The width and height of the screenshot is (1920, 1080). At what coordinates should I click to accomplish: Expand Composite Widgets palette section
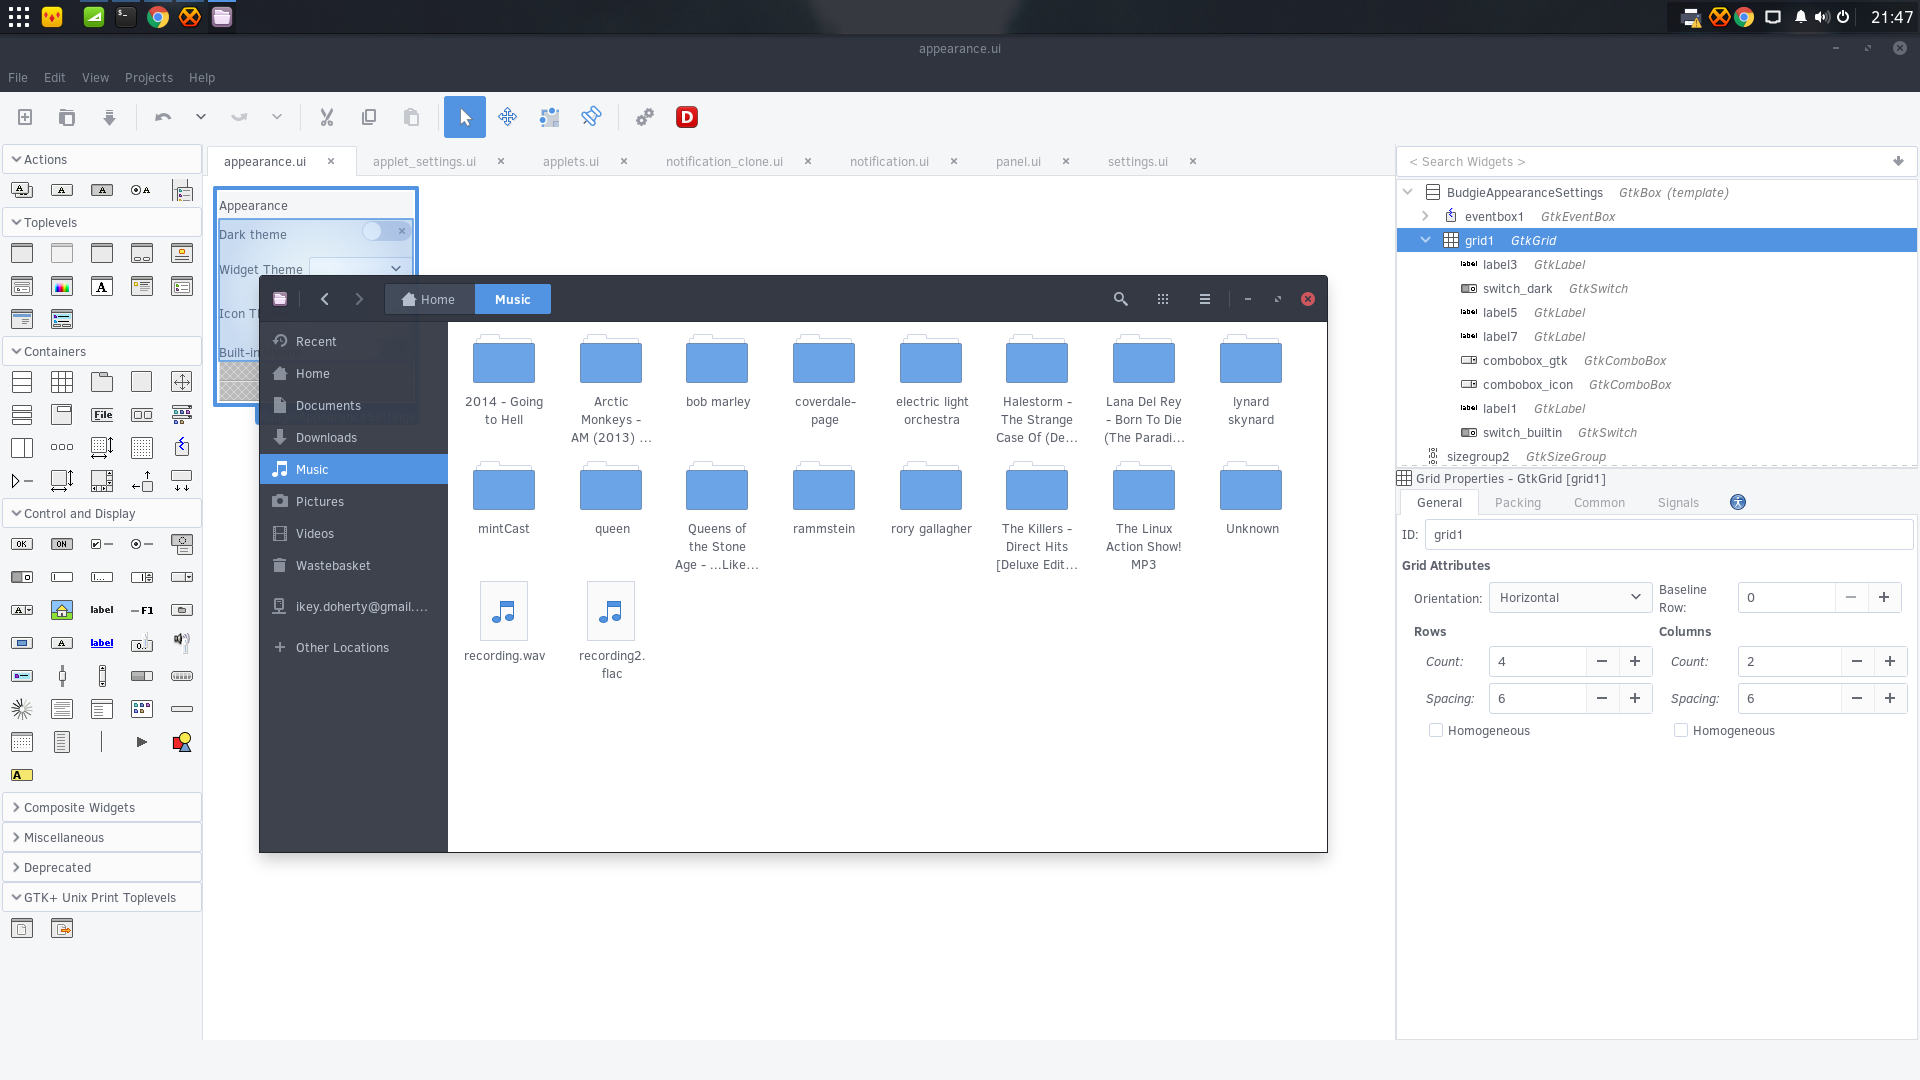pyautogui.click(x=102, y=808)
